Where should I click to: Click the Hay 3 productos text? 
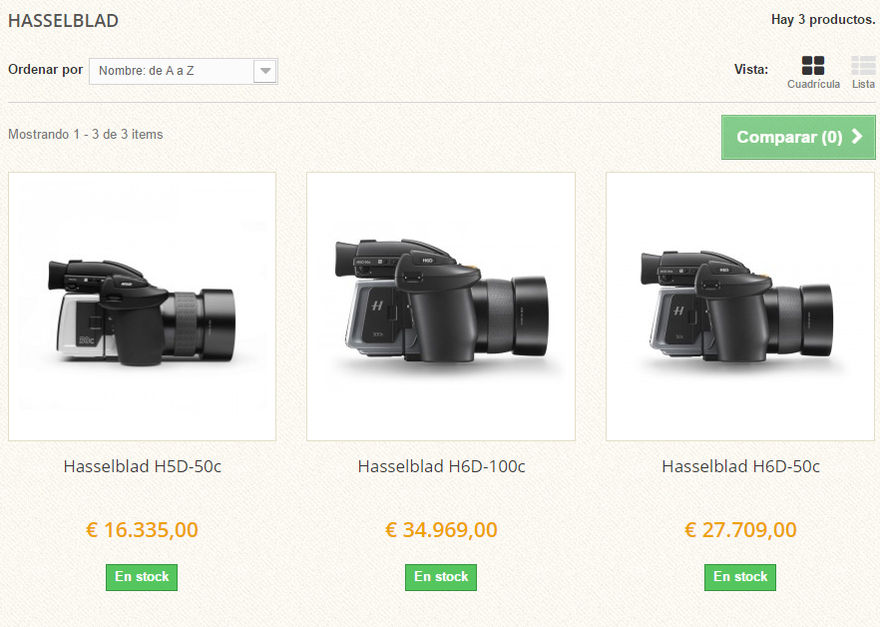[823, 20]
